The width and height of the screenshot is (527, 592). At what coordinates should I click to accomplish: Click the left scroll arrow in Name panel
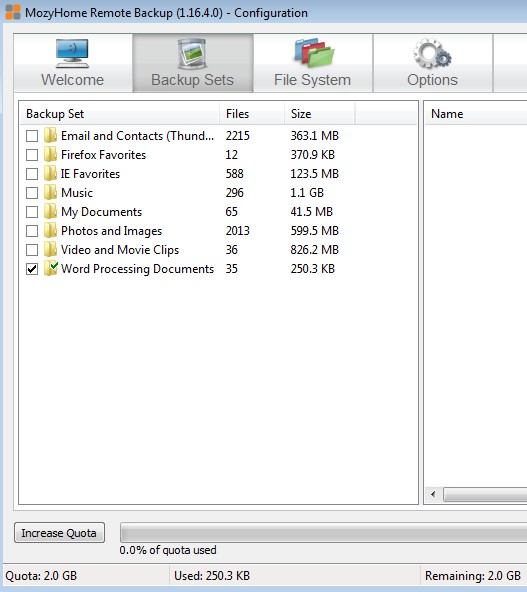point(433,494)
